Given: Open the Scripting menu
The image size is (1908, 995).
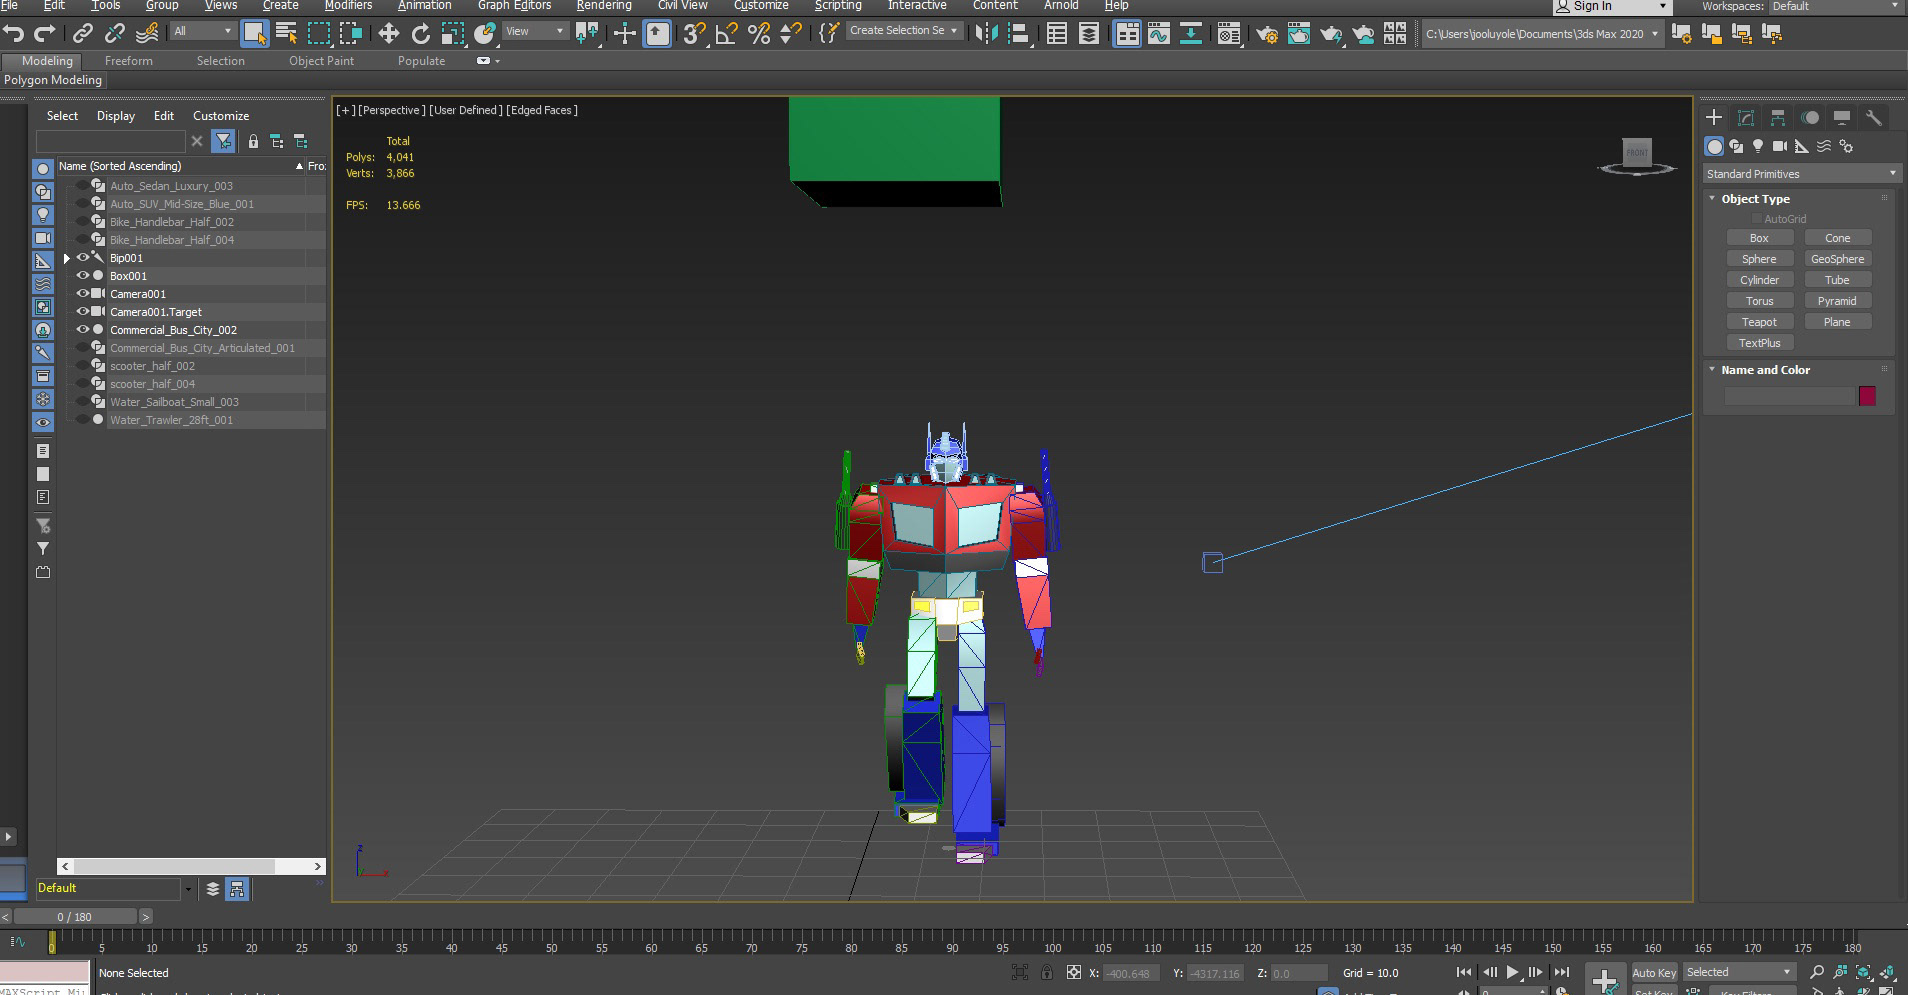Looking at the screenshot, I should pos(838,5).
